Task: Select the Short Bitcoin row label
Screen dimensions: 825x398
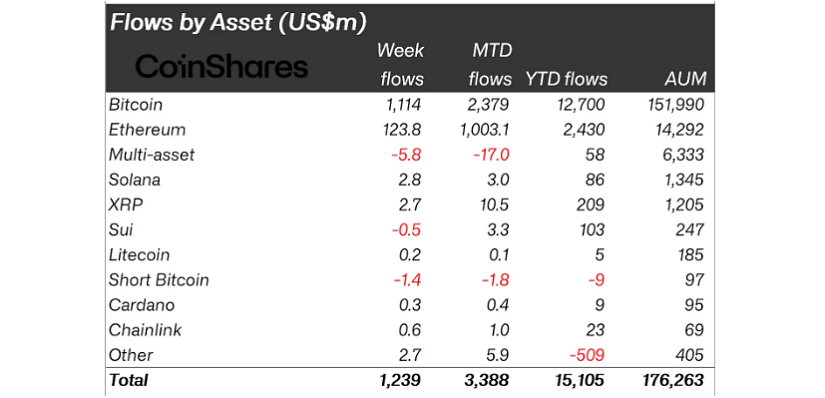Action: 159,280
